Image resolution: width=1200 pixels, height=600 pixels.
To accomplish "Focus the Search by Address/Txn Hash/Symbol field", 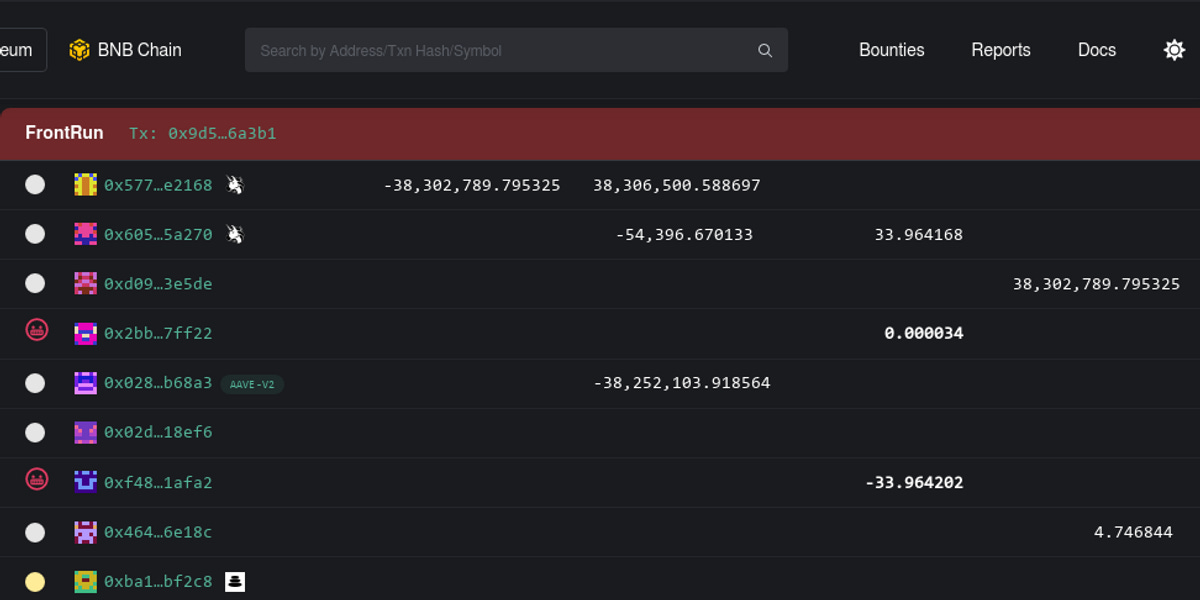I will click(x=516, y=50).
